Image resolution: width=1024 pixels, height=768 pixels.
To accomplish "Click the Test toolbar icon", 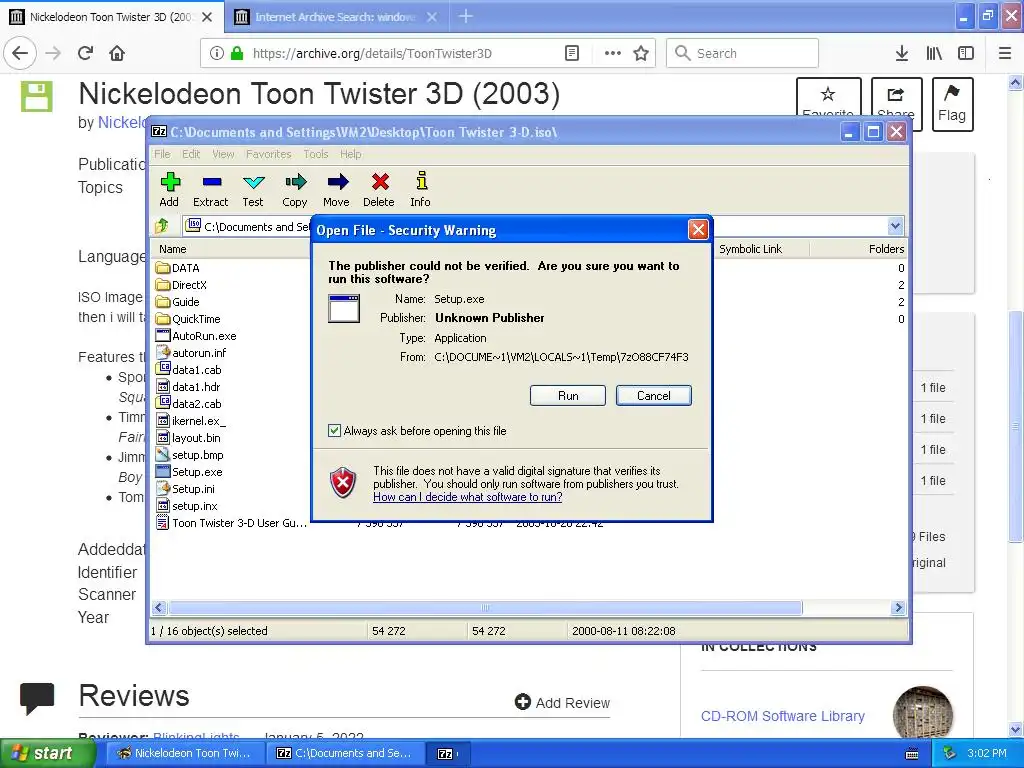I will point(253,189).
